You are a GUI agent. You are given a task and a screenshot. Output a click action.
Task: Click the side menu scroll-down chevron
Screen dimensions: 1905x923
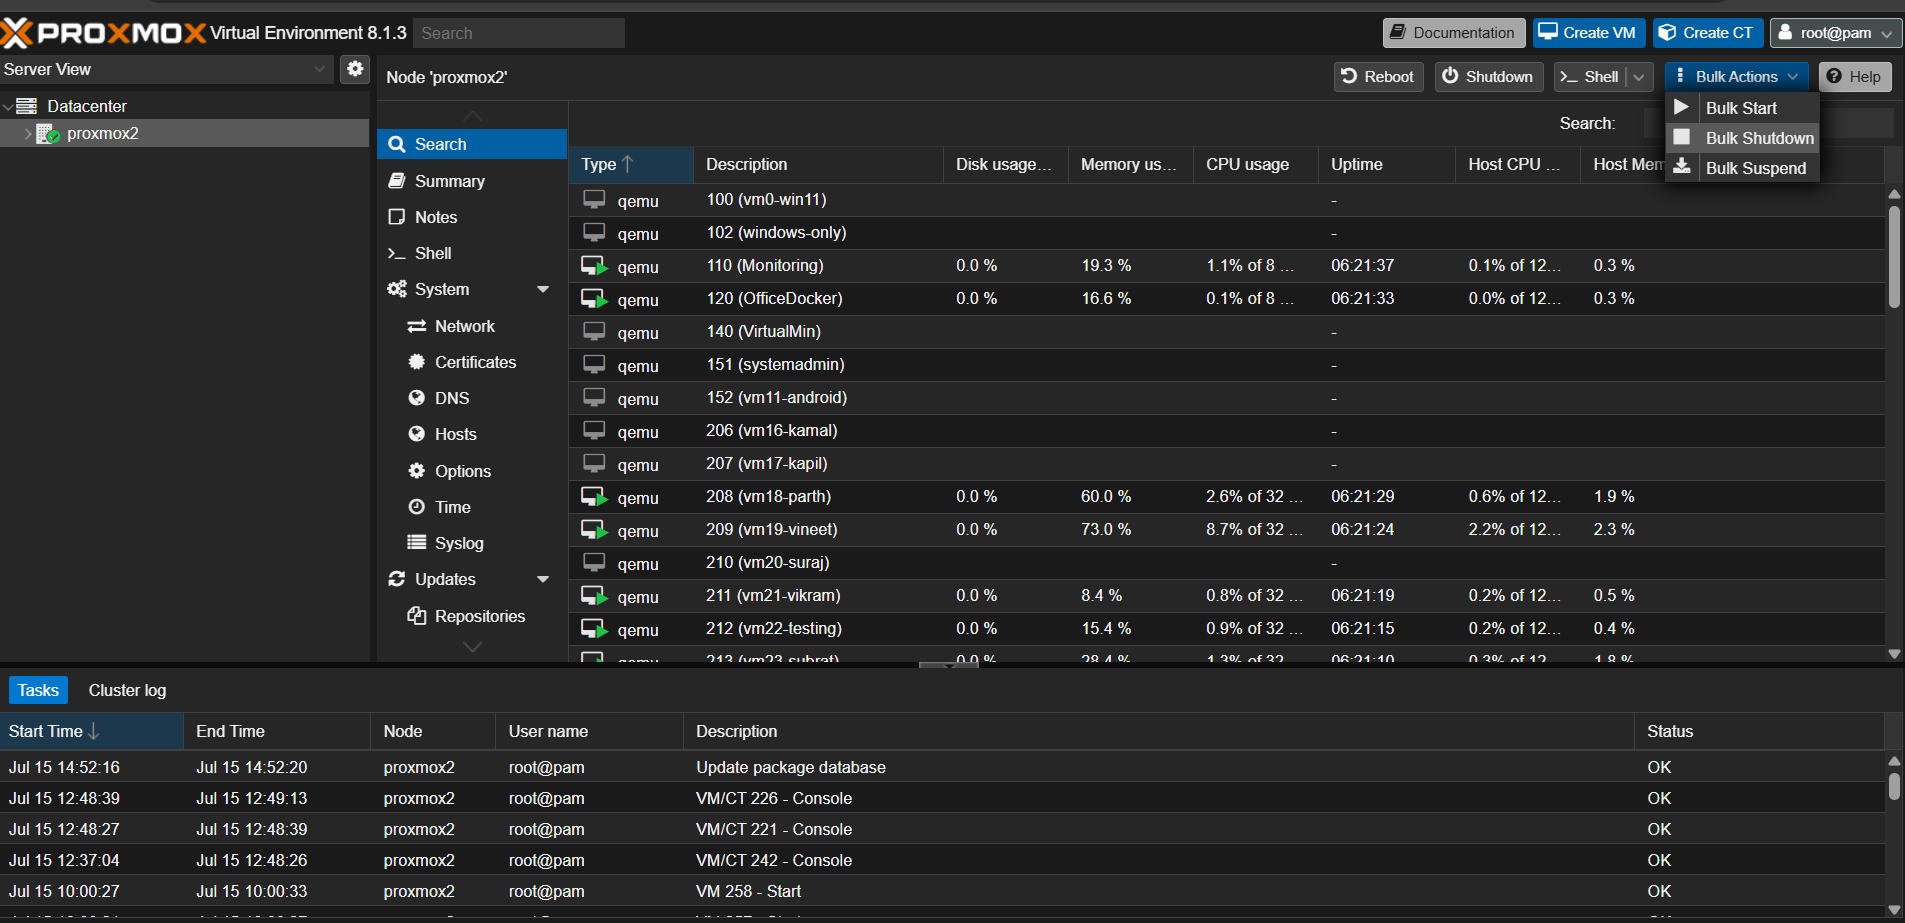coord(473,647)
